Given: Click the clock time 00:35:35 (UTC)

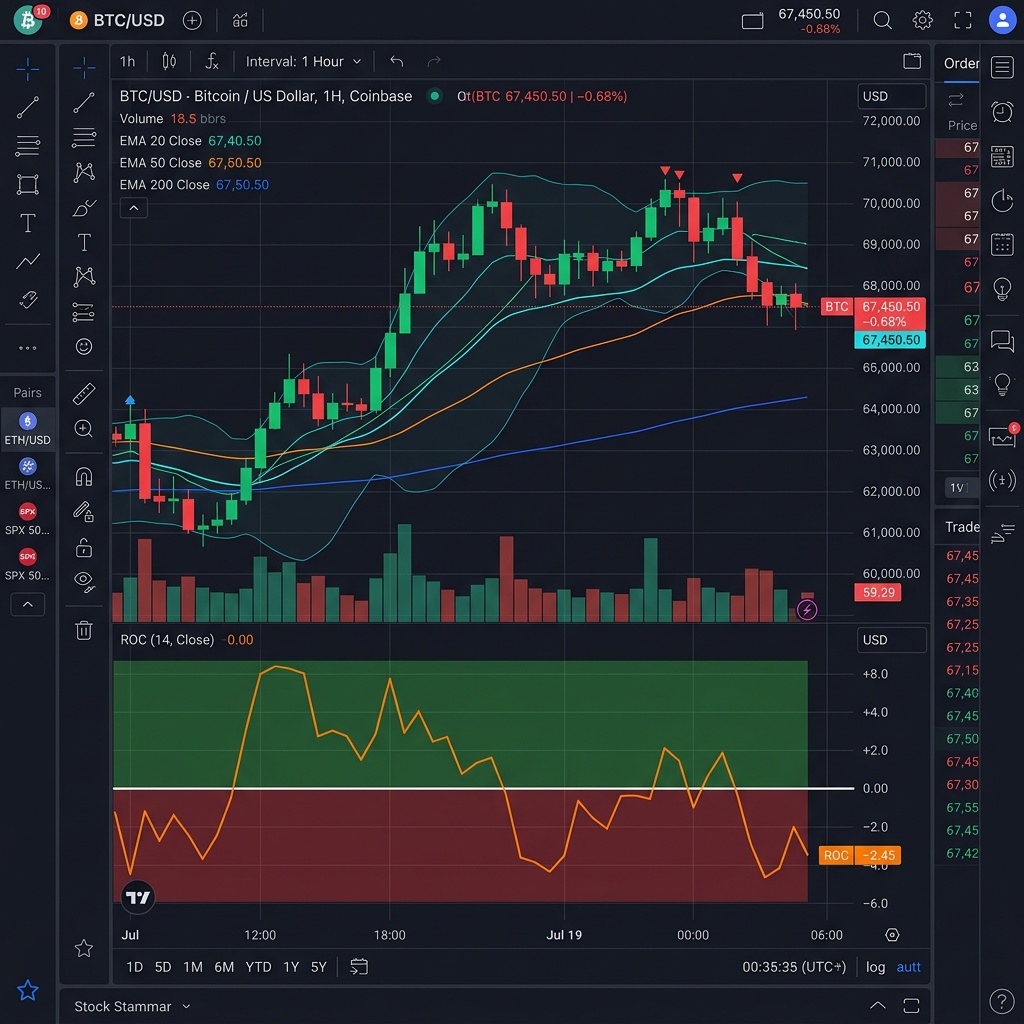Looking at the screenshot, I should pos(794,967).
